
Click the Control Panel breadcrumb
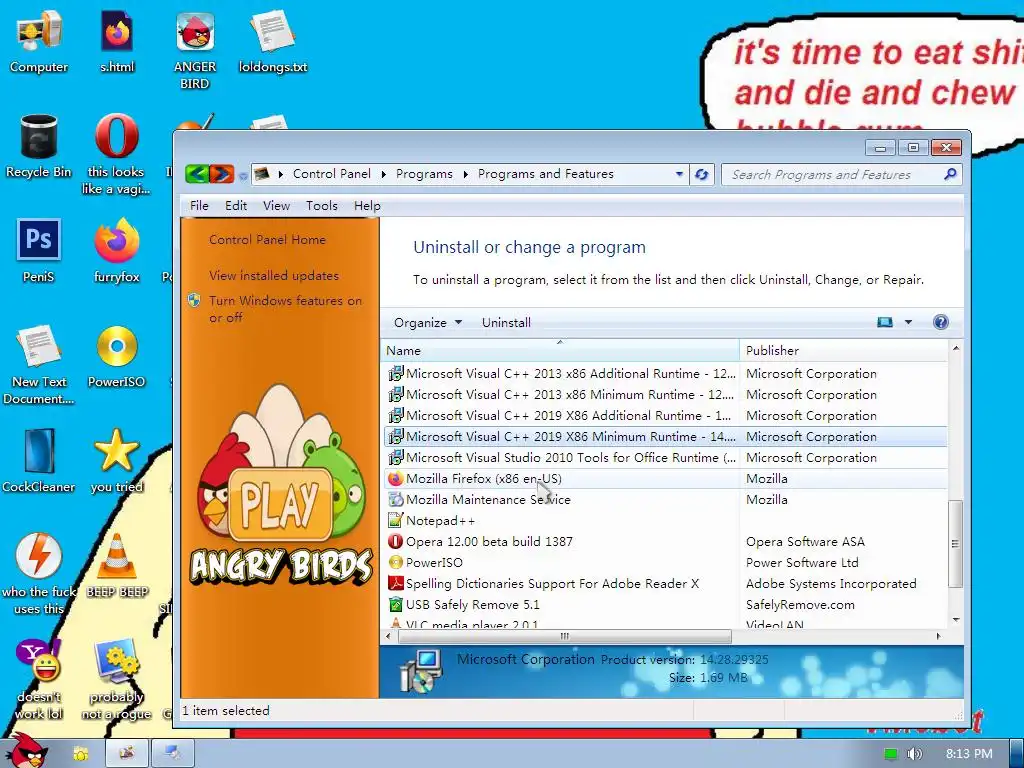(332, 174)
